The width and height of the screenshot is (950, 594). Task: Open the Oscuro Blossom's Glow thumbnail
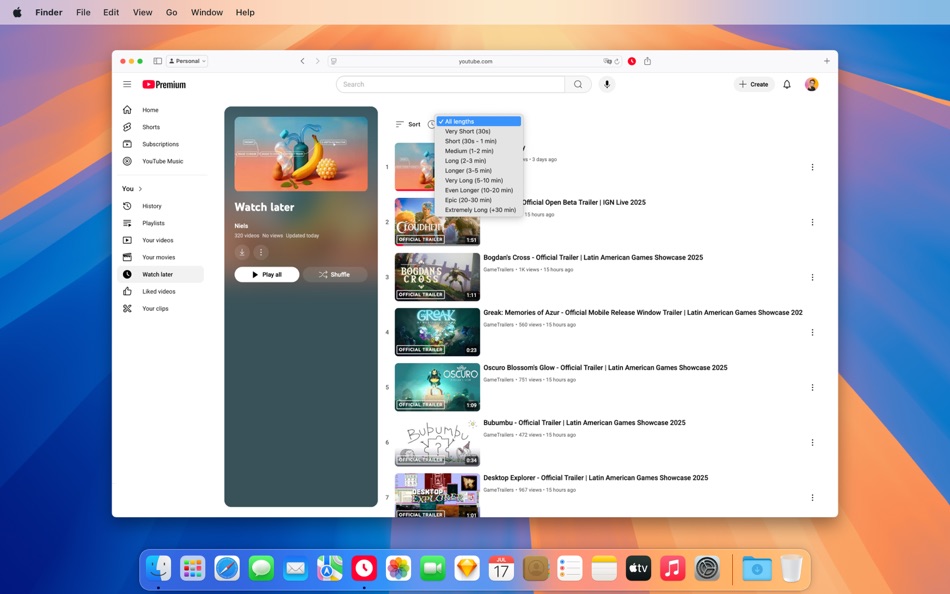[x=437, y=387]
